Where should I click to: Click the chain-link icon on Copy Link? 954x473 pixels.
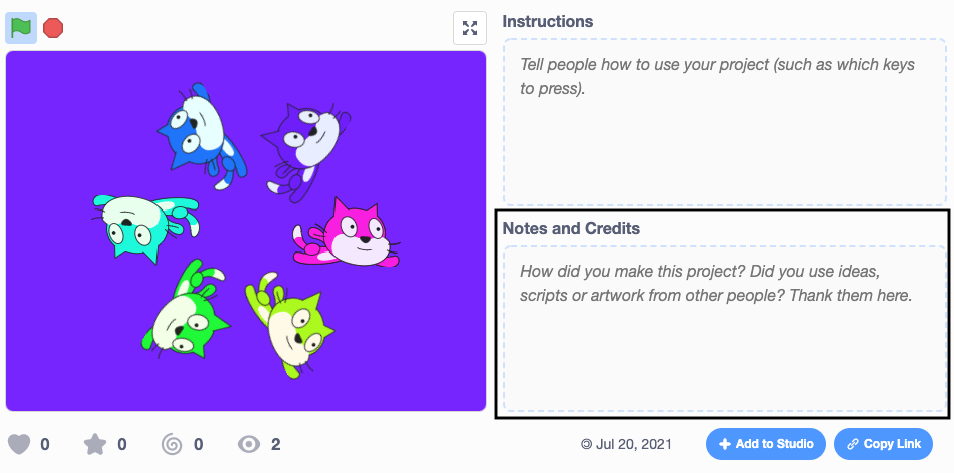853,444
